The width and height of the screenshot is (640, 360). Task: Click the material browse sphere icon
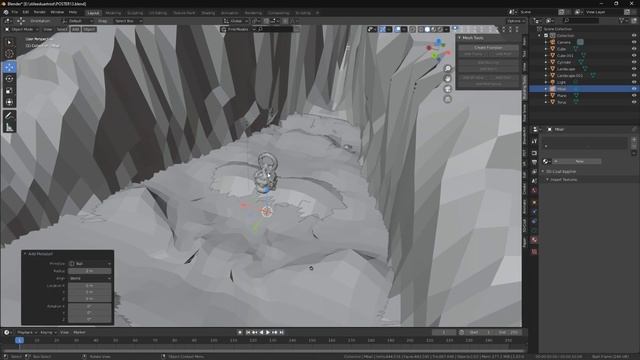point(546,162)
